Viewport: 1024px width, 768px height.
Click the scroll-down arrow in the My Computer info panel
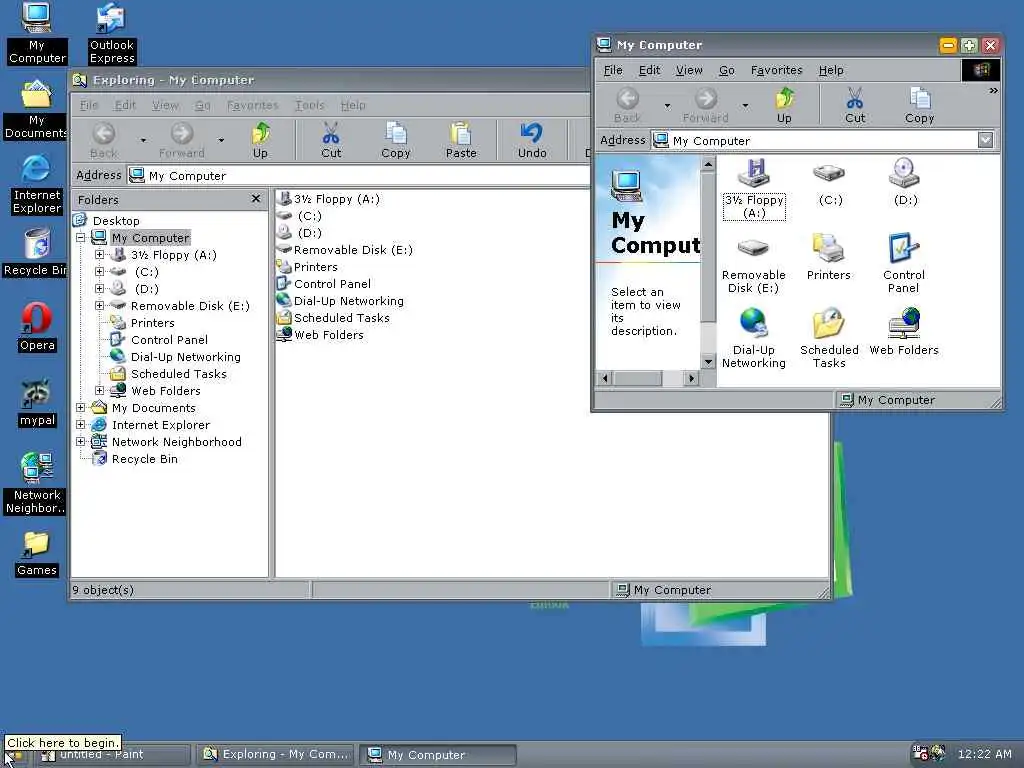click(709, 362)
